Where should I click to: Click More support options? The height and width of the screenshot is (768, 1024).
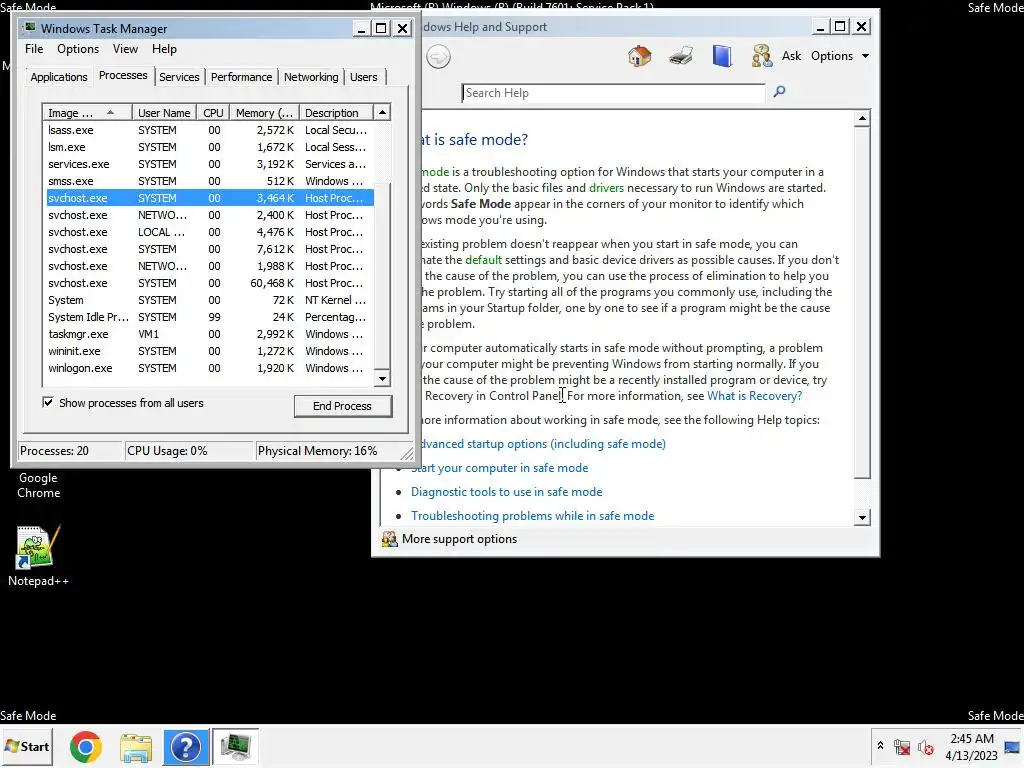[459, 539]
